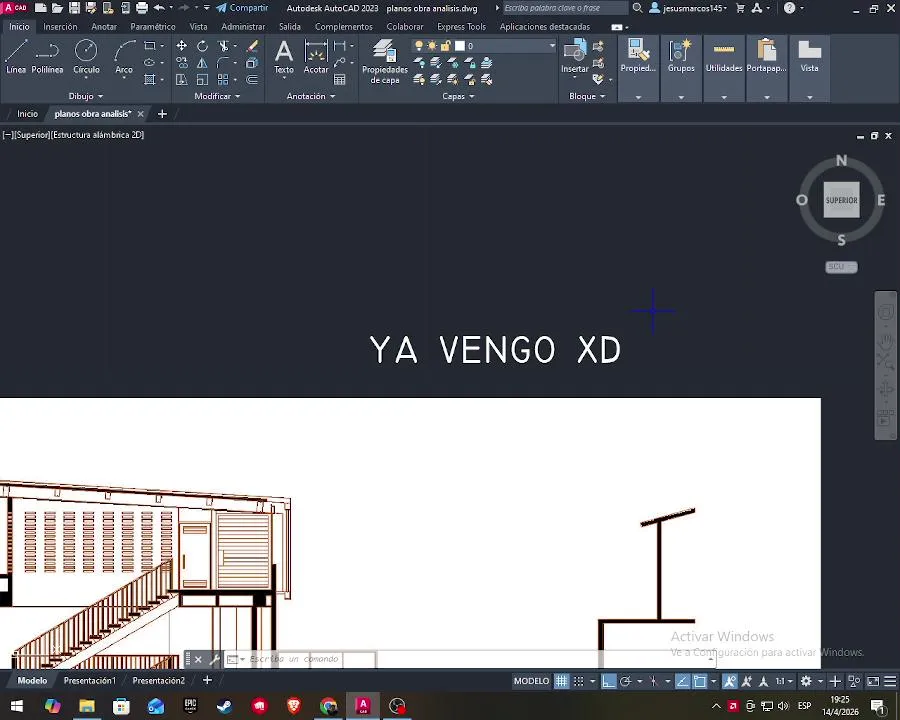
Task: Click the Scale tool icon
Action: (202, 80)
